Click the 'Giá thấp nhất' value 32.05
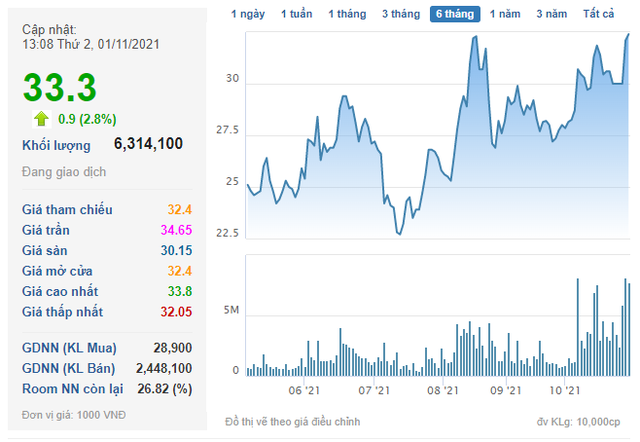This screenshot has width=640, height=442. [x=175, y=313]
